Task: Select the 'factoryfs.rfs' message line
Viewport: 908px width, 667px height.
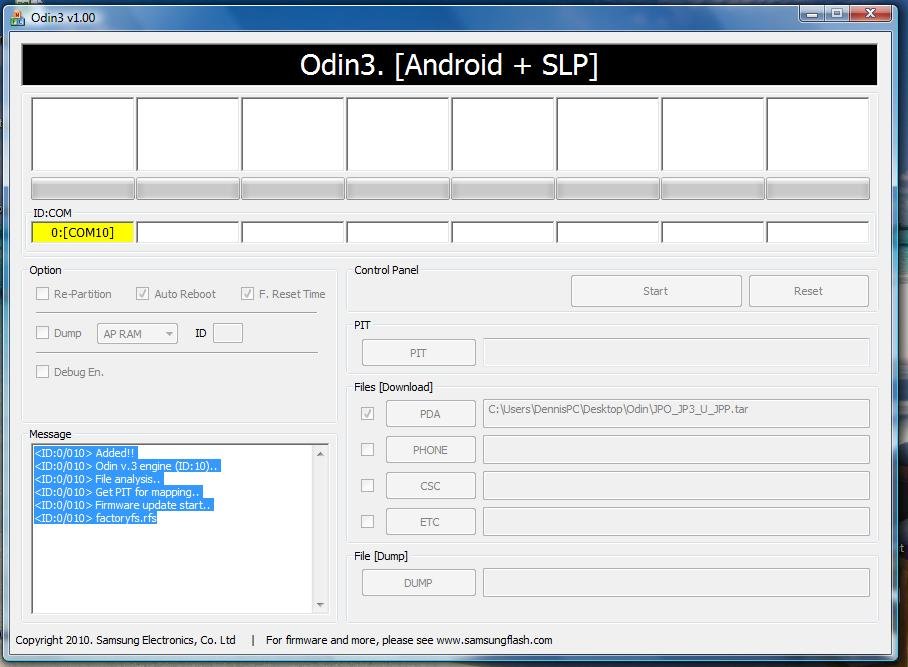Action: 96,518
